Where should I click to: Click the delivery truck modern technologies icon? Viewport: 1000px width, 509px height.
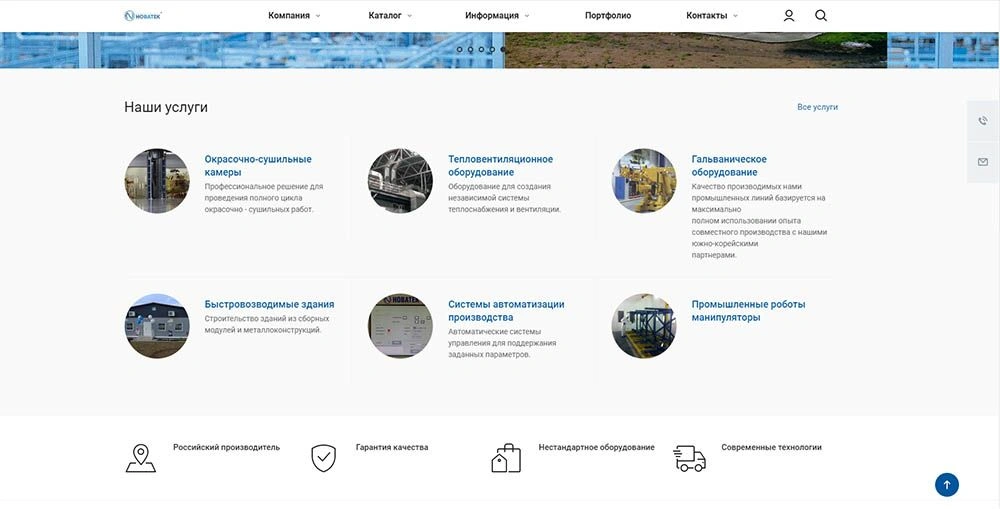pyautogui.click(x=689, y=458)
